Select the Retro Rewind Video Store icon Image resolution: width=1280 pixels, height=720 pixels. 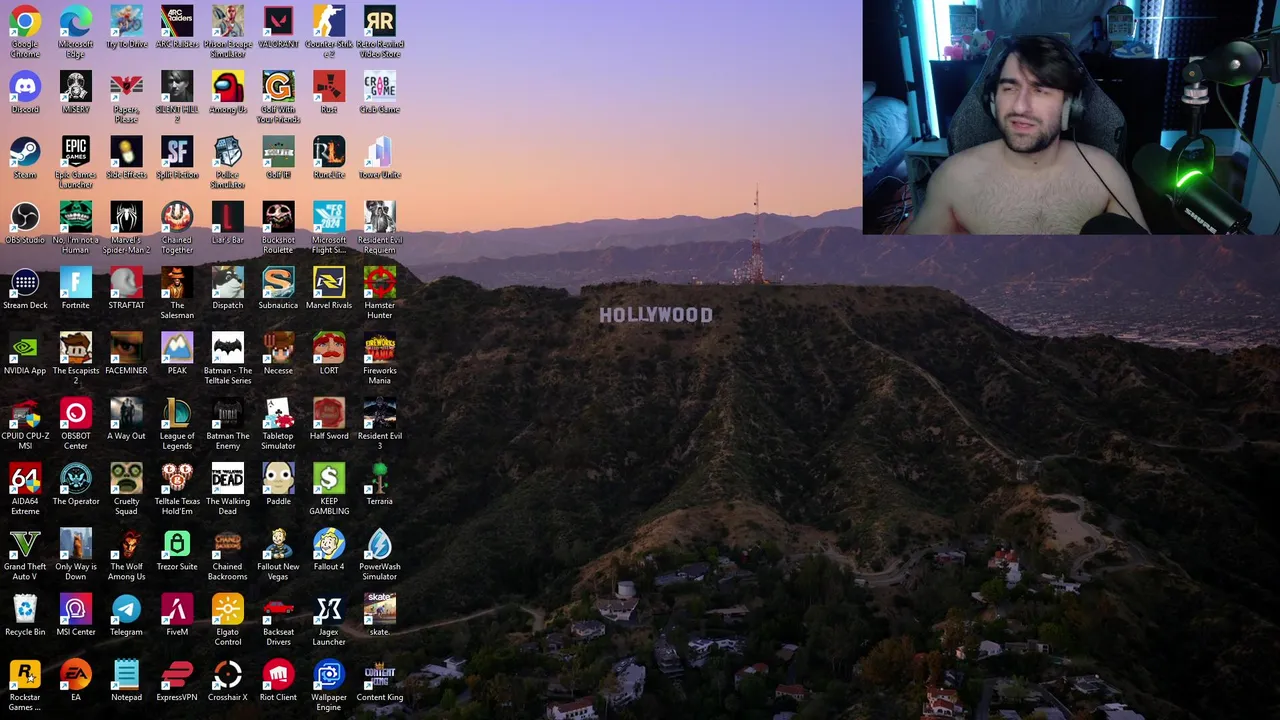(380, 21)
